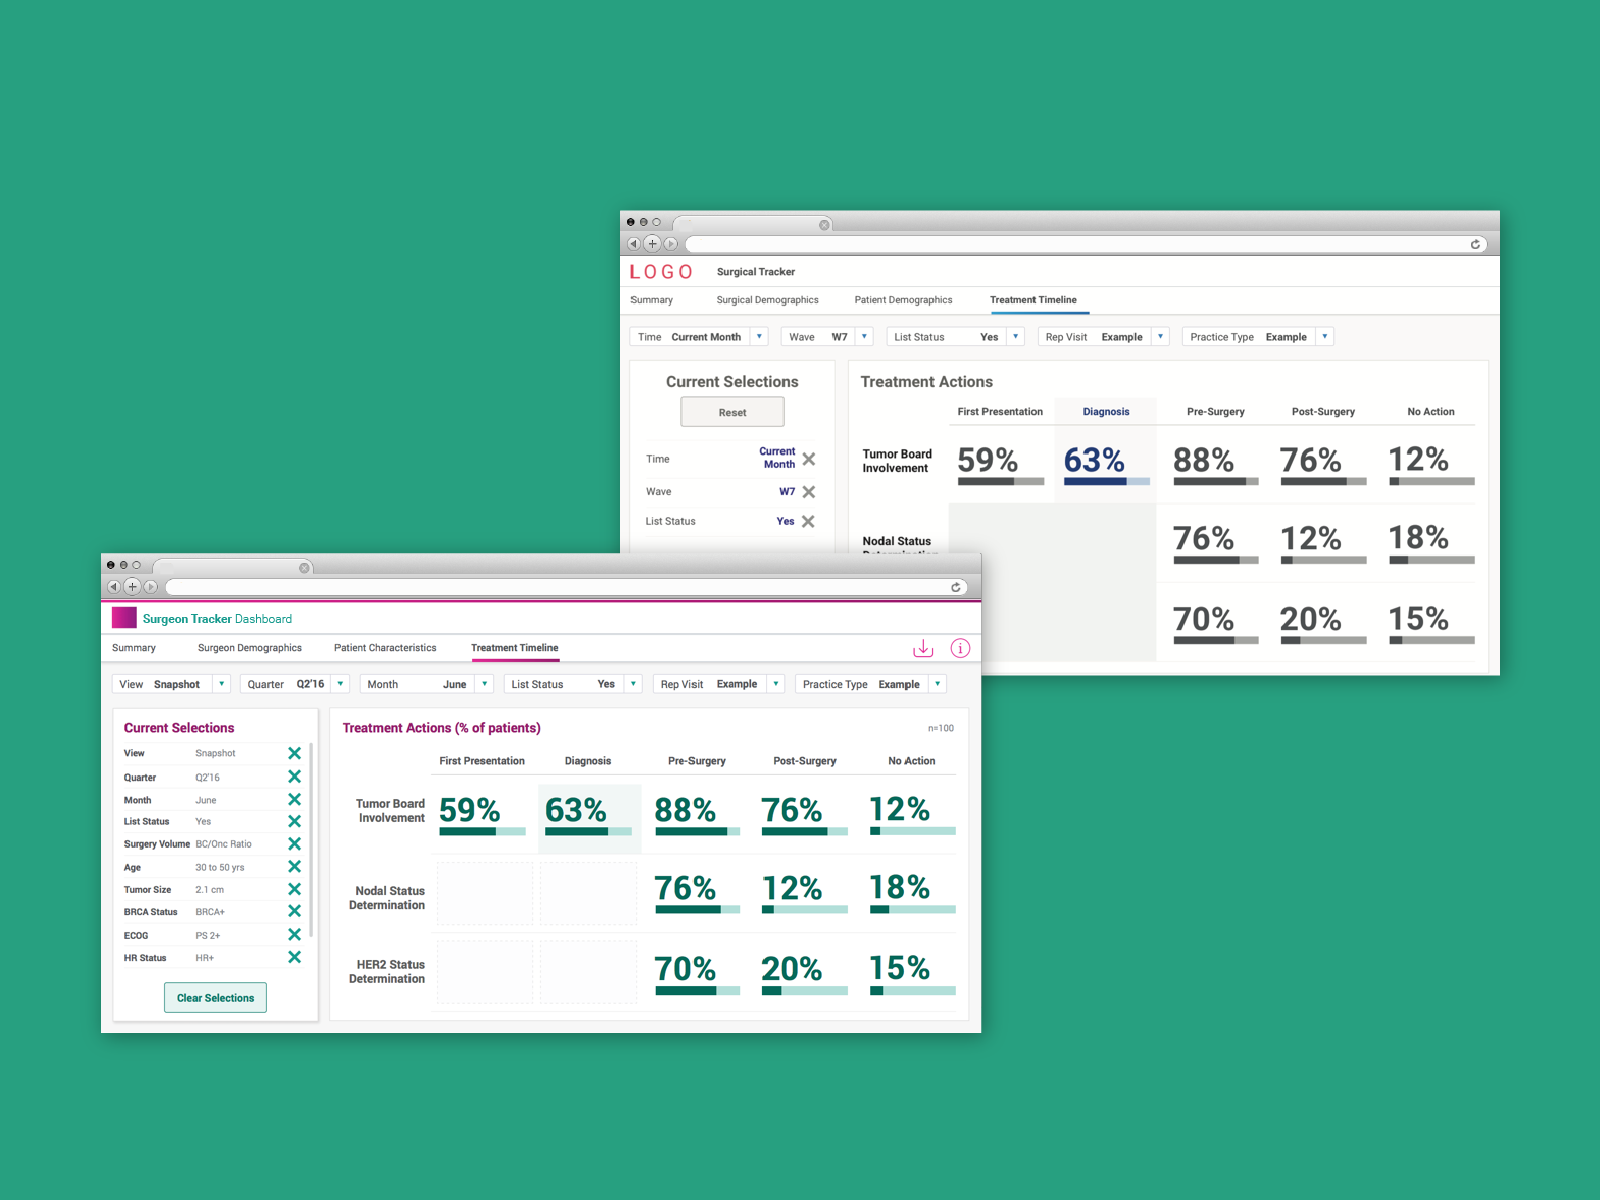This screenshot has height=1200, width=1600.
Task: Click the 12% No Action bar in back window
Action: 1432,481
